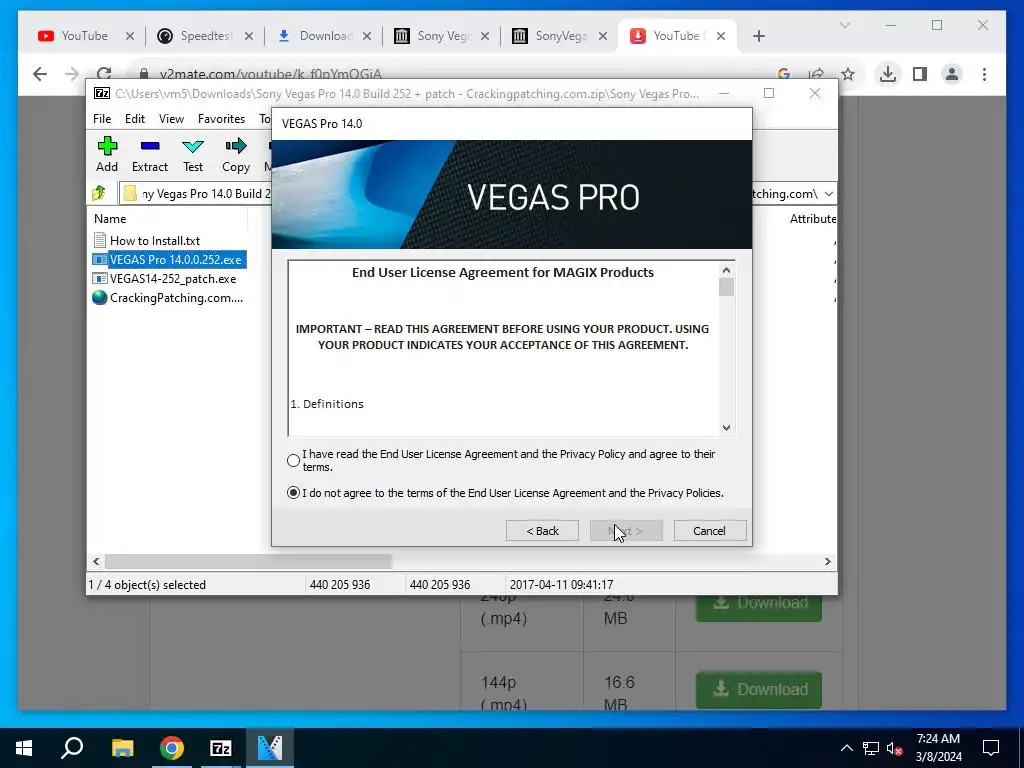Open Chrome three-dot menu

pos(984,74)
